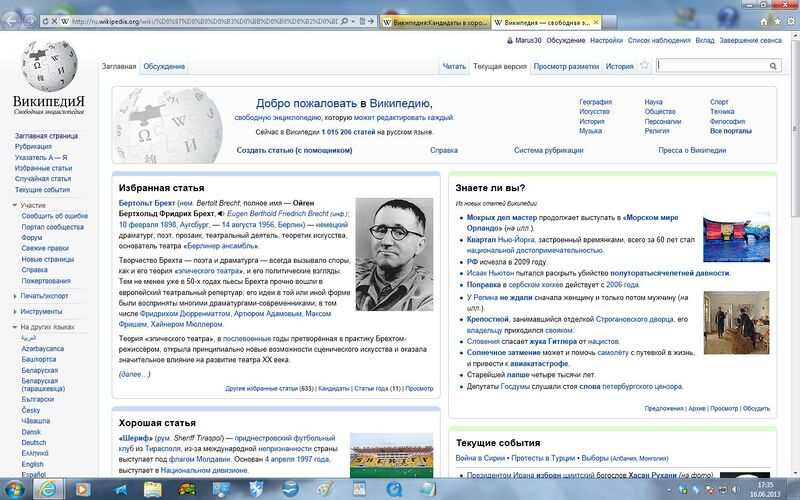Select the Читать view tab
Screen dimensions: 800x500
(x=454, y=66)
